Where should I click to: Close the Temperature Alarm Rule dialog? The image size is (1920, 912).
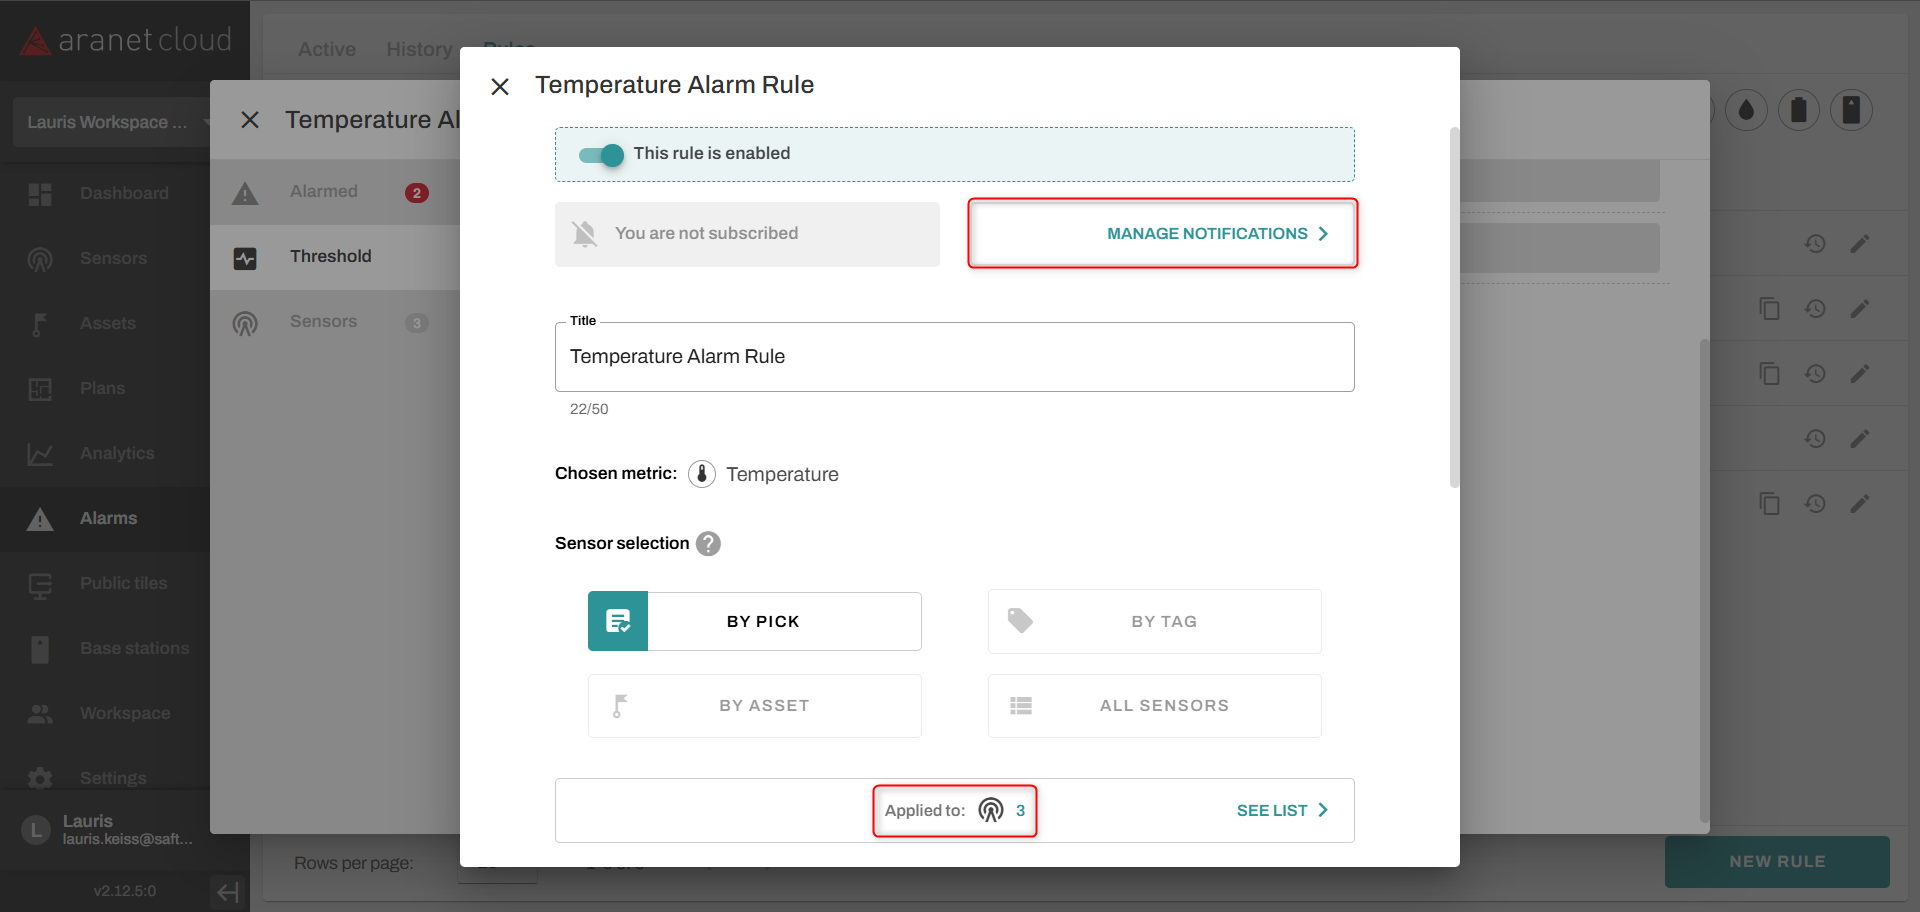[500, 87]
